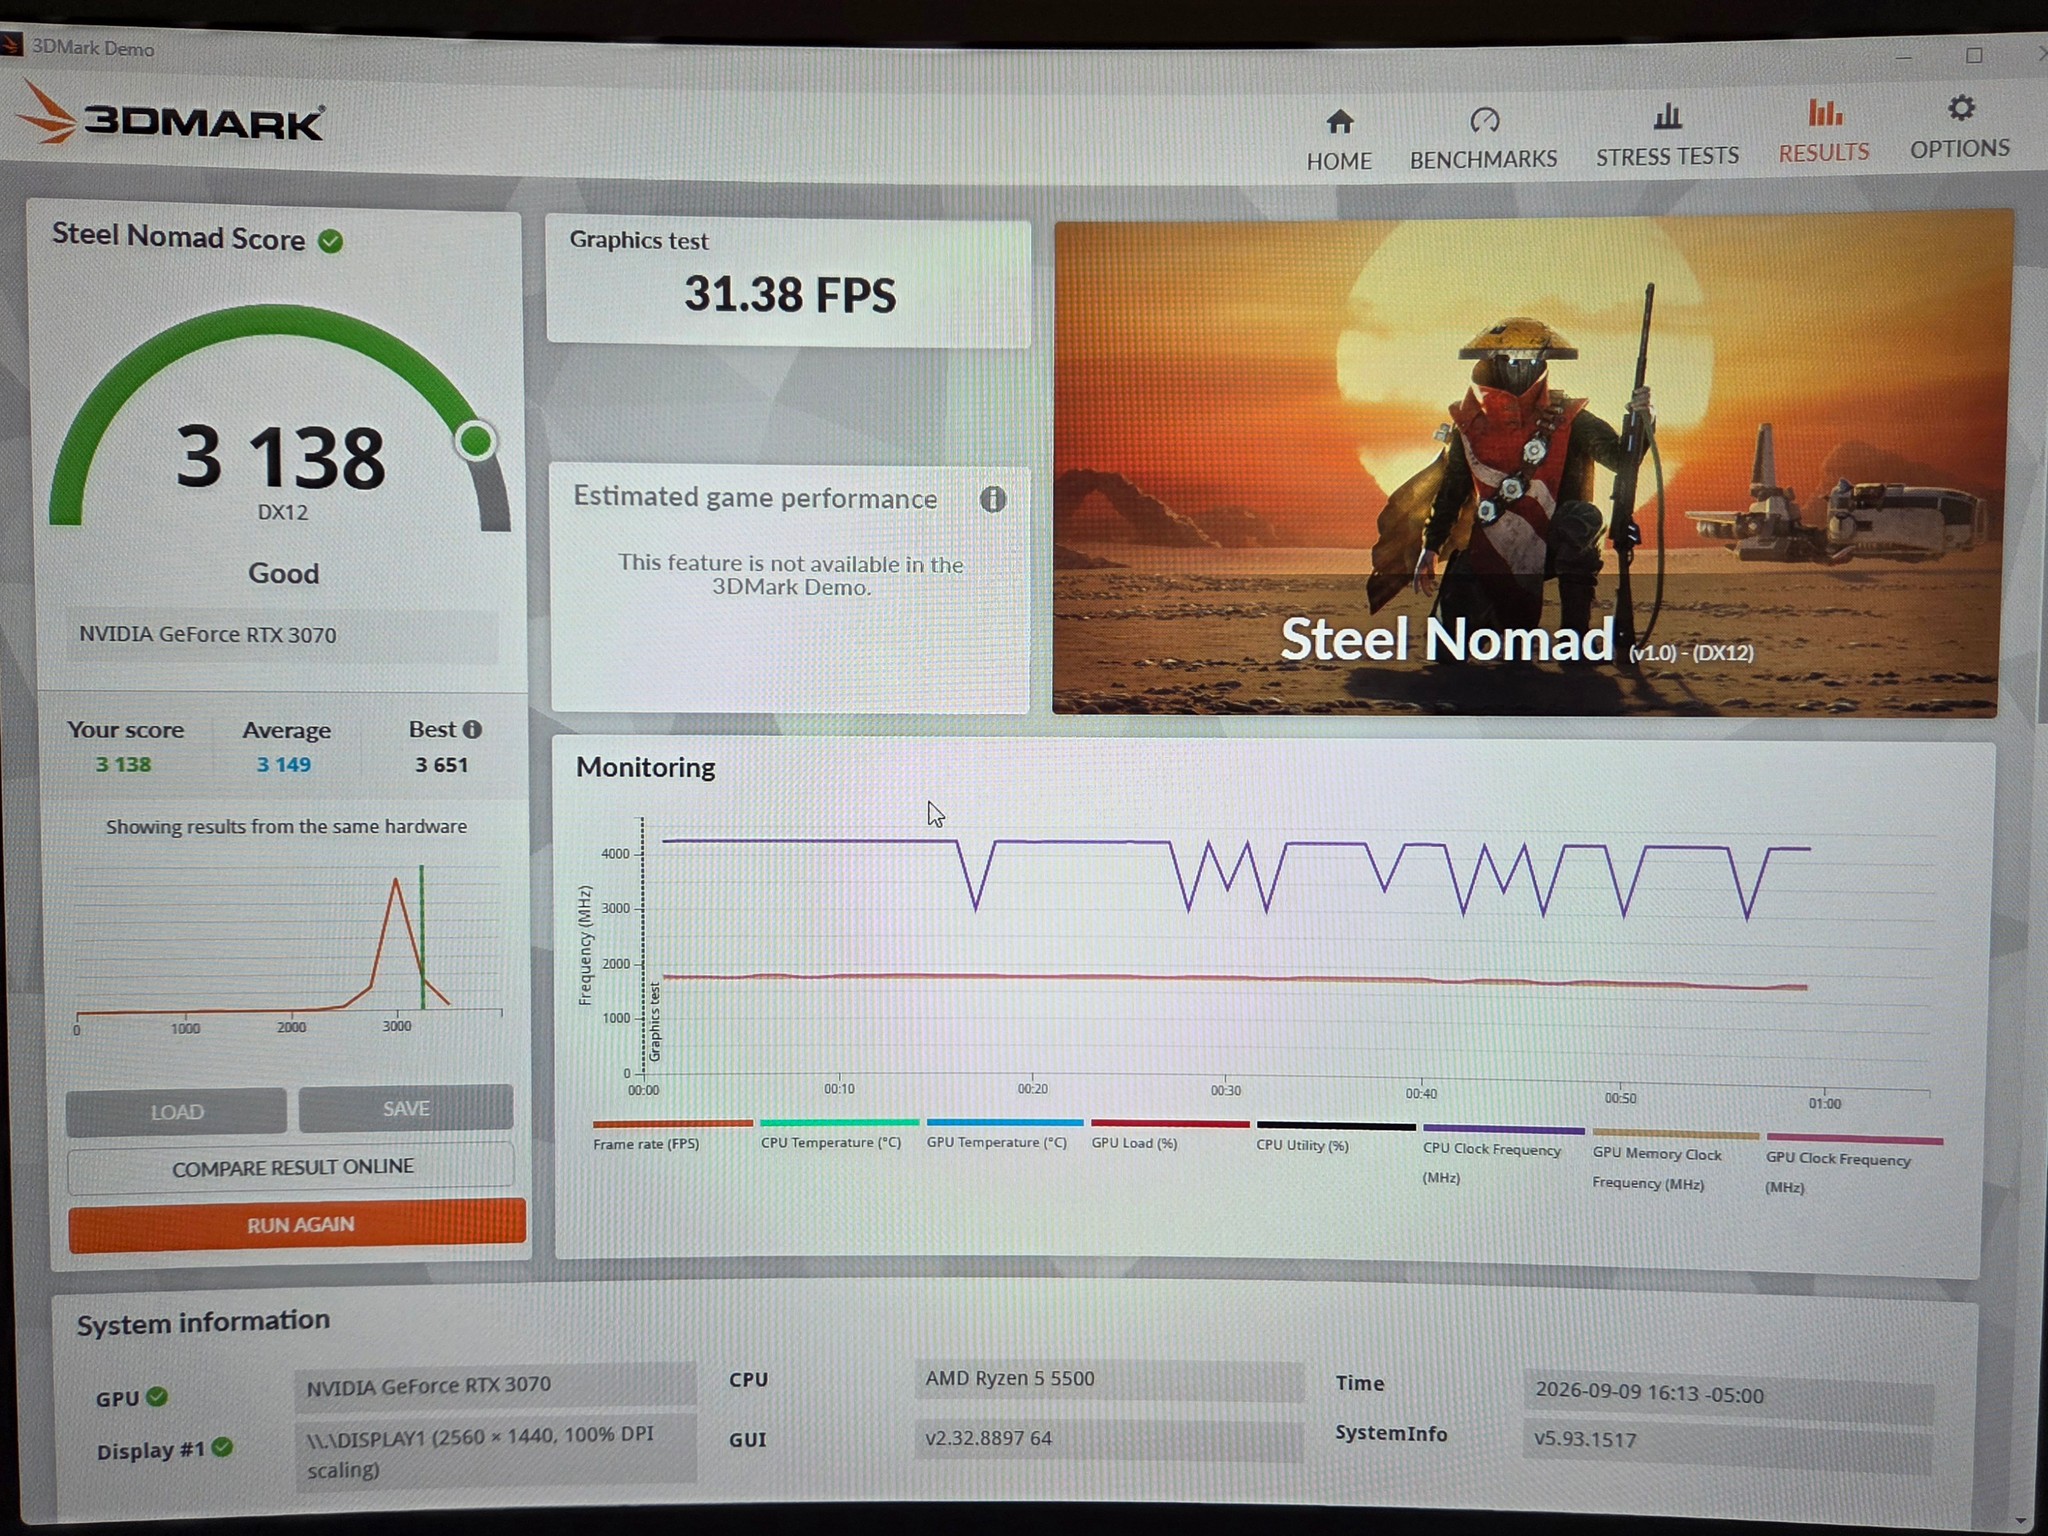The width and height of the screenshot is (2048, 1536).
Task: Click the 3 138 score gauge
Action: pos(280,420)
